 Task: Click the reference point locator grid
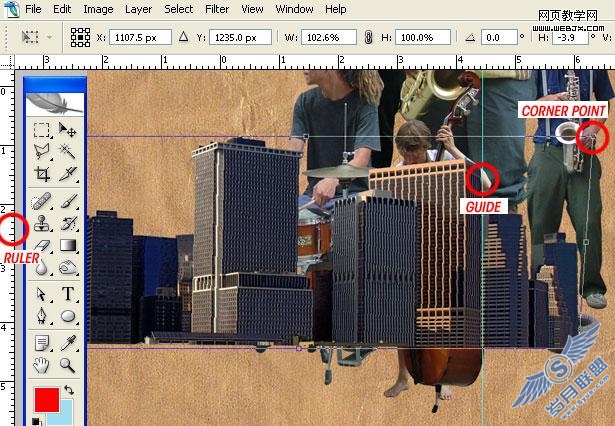coord(80,38)
